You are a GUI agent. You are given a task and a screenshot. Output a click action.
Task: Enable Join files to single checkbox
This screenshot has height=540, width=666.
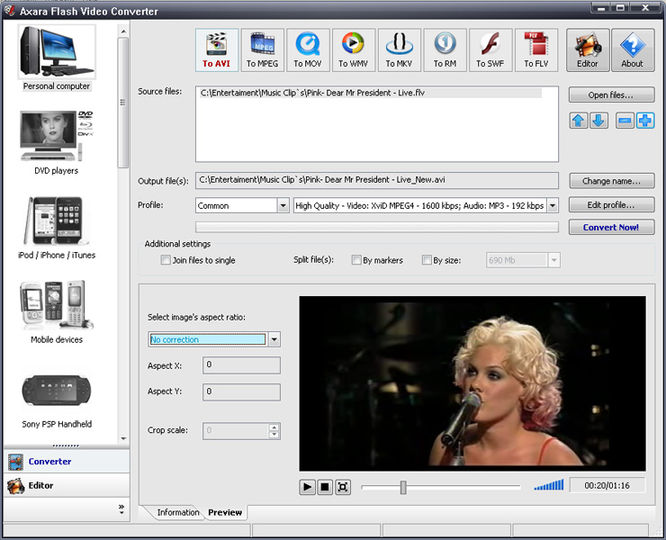(x=166, y=260)
